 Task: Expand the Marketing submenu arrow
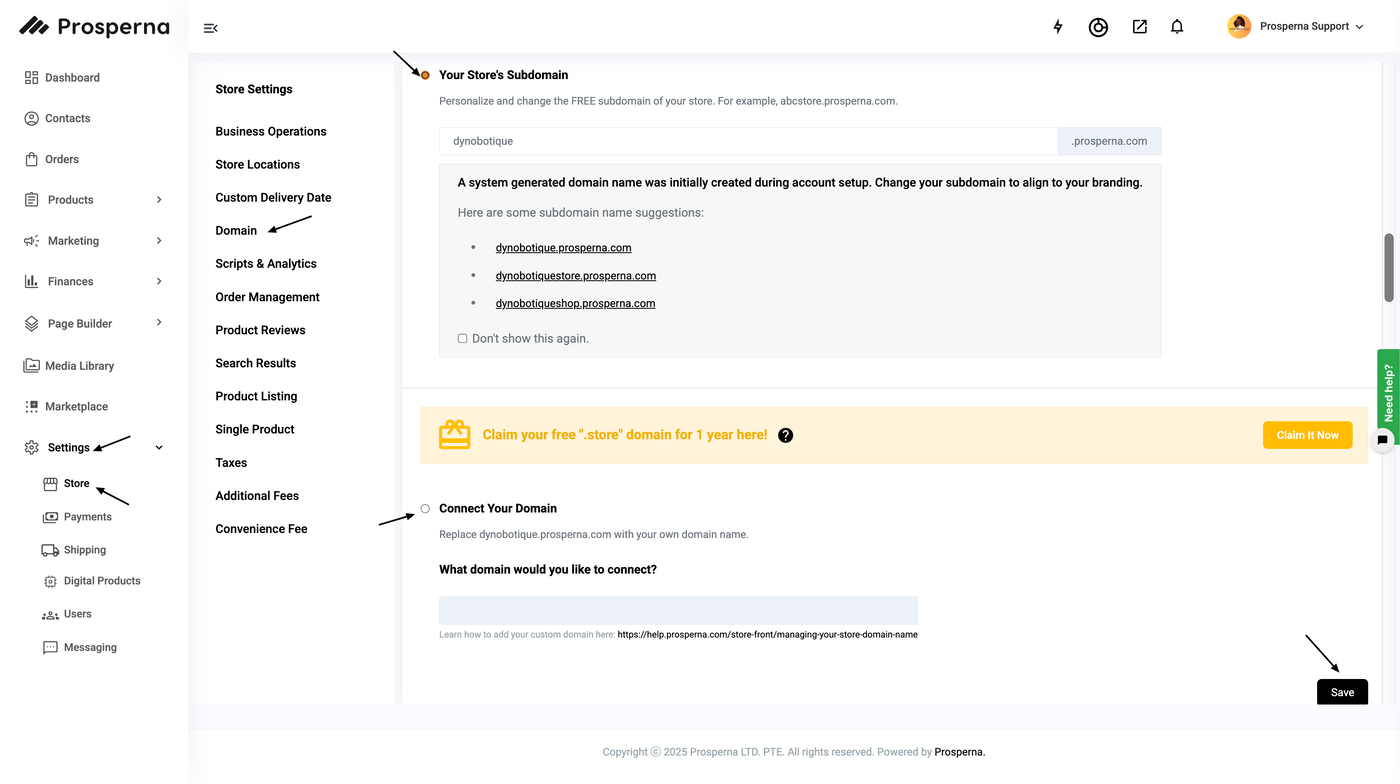pyautogui.click(x=159, y=241)
